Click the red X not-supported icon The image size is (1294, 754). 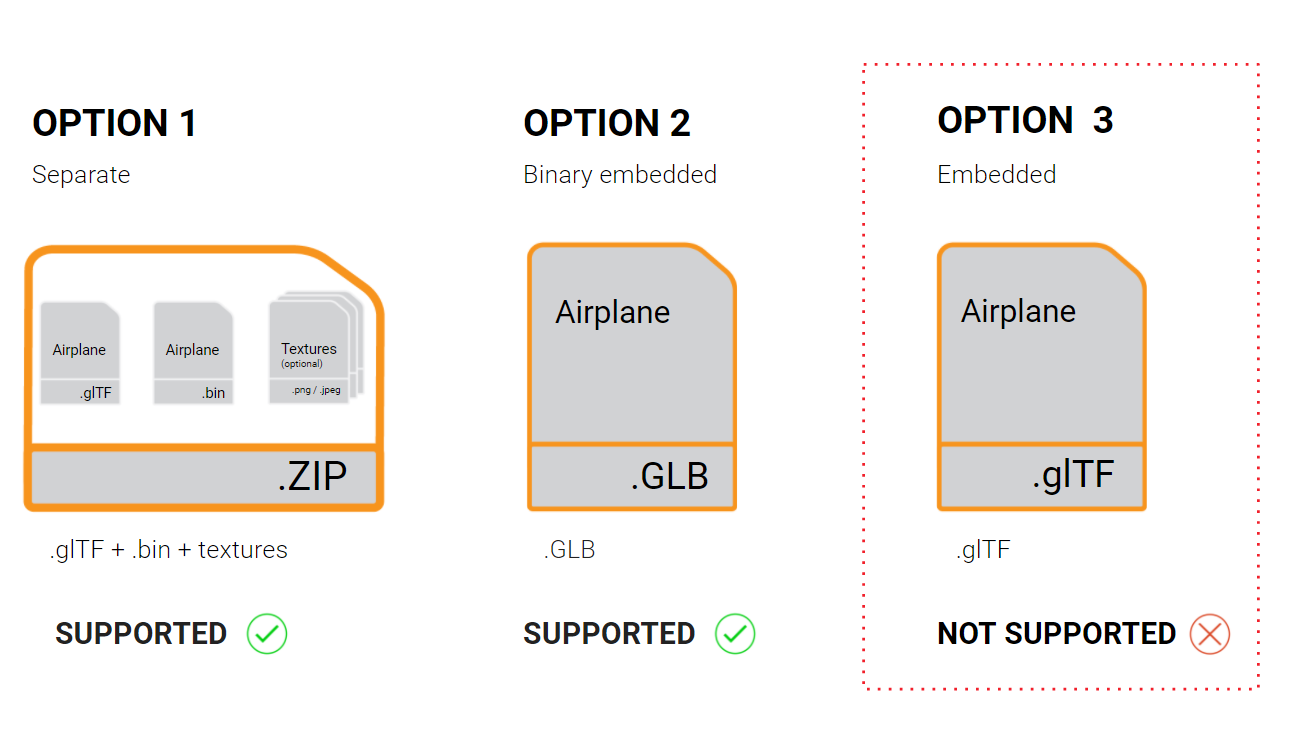[1210, 633]
